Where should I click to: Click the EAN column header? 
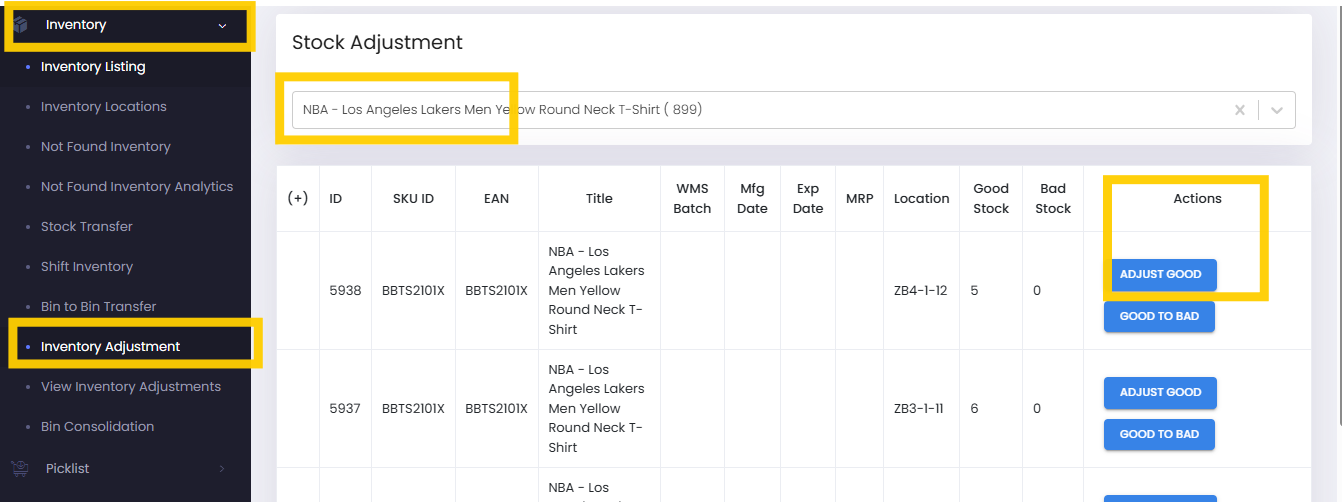496,199
